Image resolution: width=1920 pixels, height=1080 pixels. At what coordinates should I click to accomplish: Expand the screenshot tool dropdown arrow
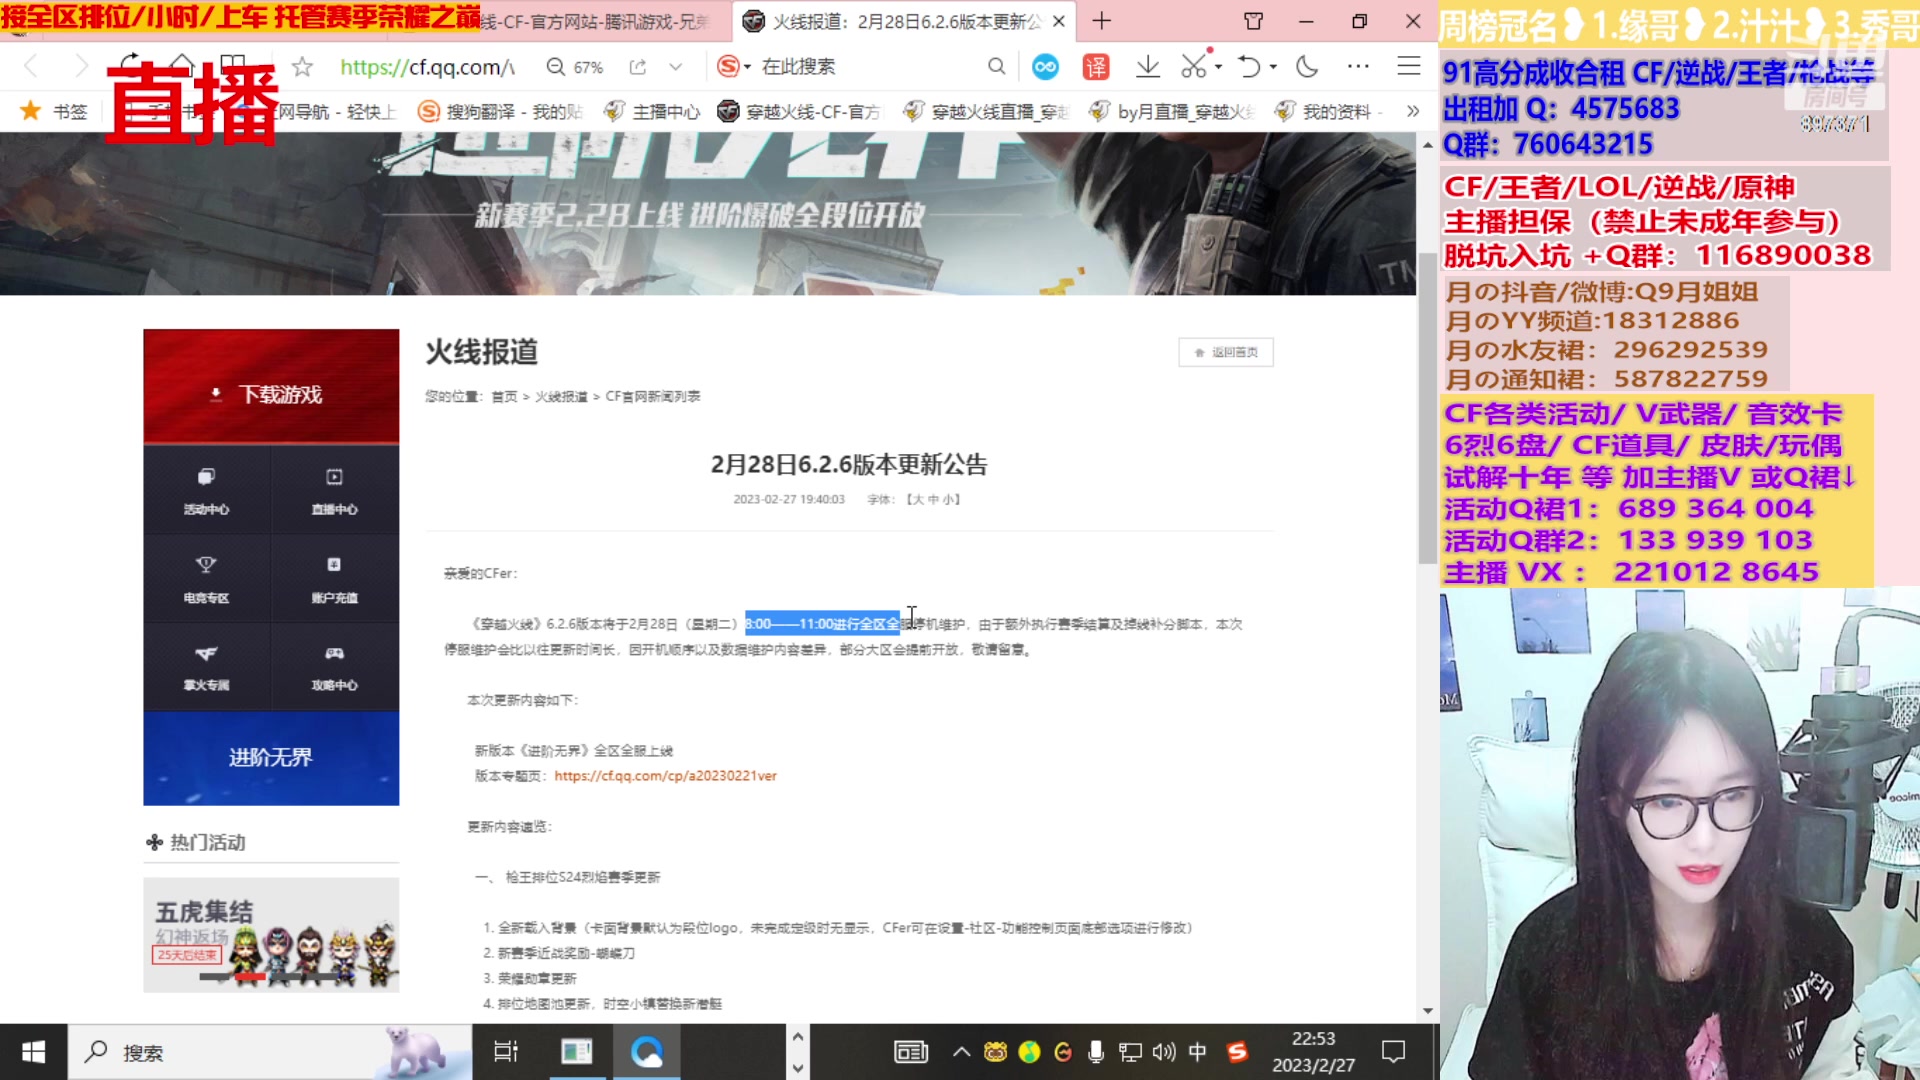pyautogui.click(x=1219, y=67)
